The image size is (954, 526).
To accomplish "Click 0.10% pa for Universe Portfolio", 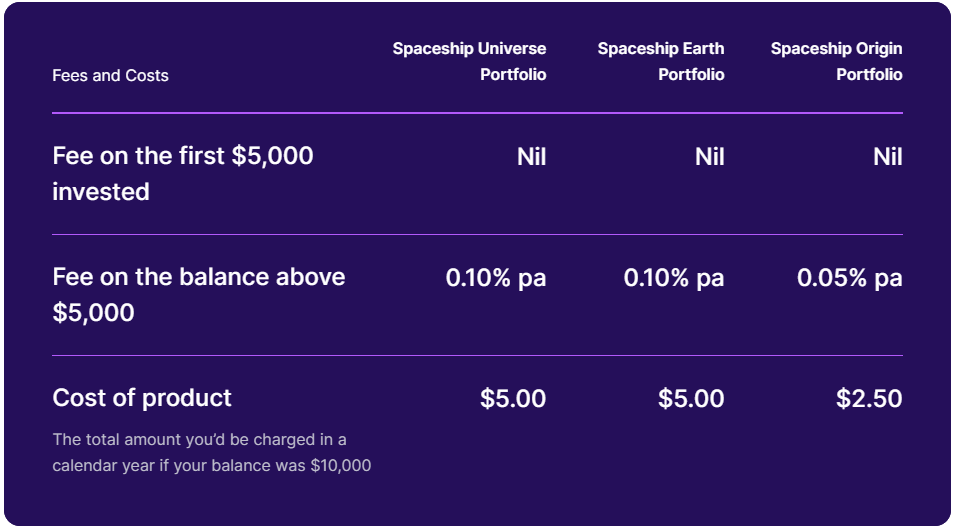I will 496,278.
